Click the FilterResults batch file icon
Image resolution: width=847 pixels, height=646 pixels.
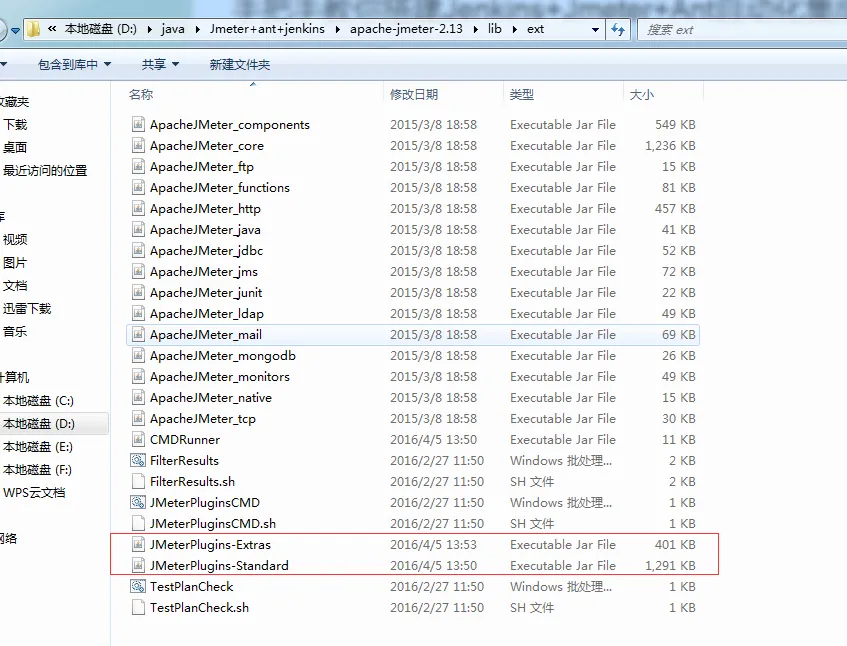click(138, 460)
